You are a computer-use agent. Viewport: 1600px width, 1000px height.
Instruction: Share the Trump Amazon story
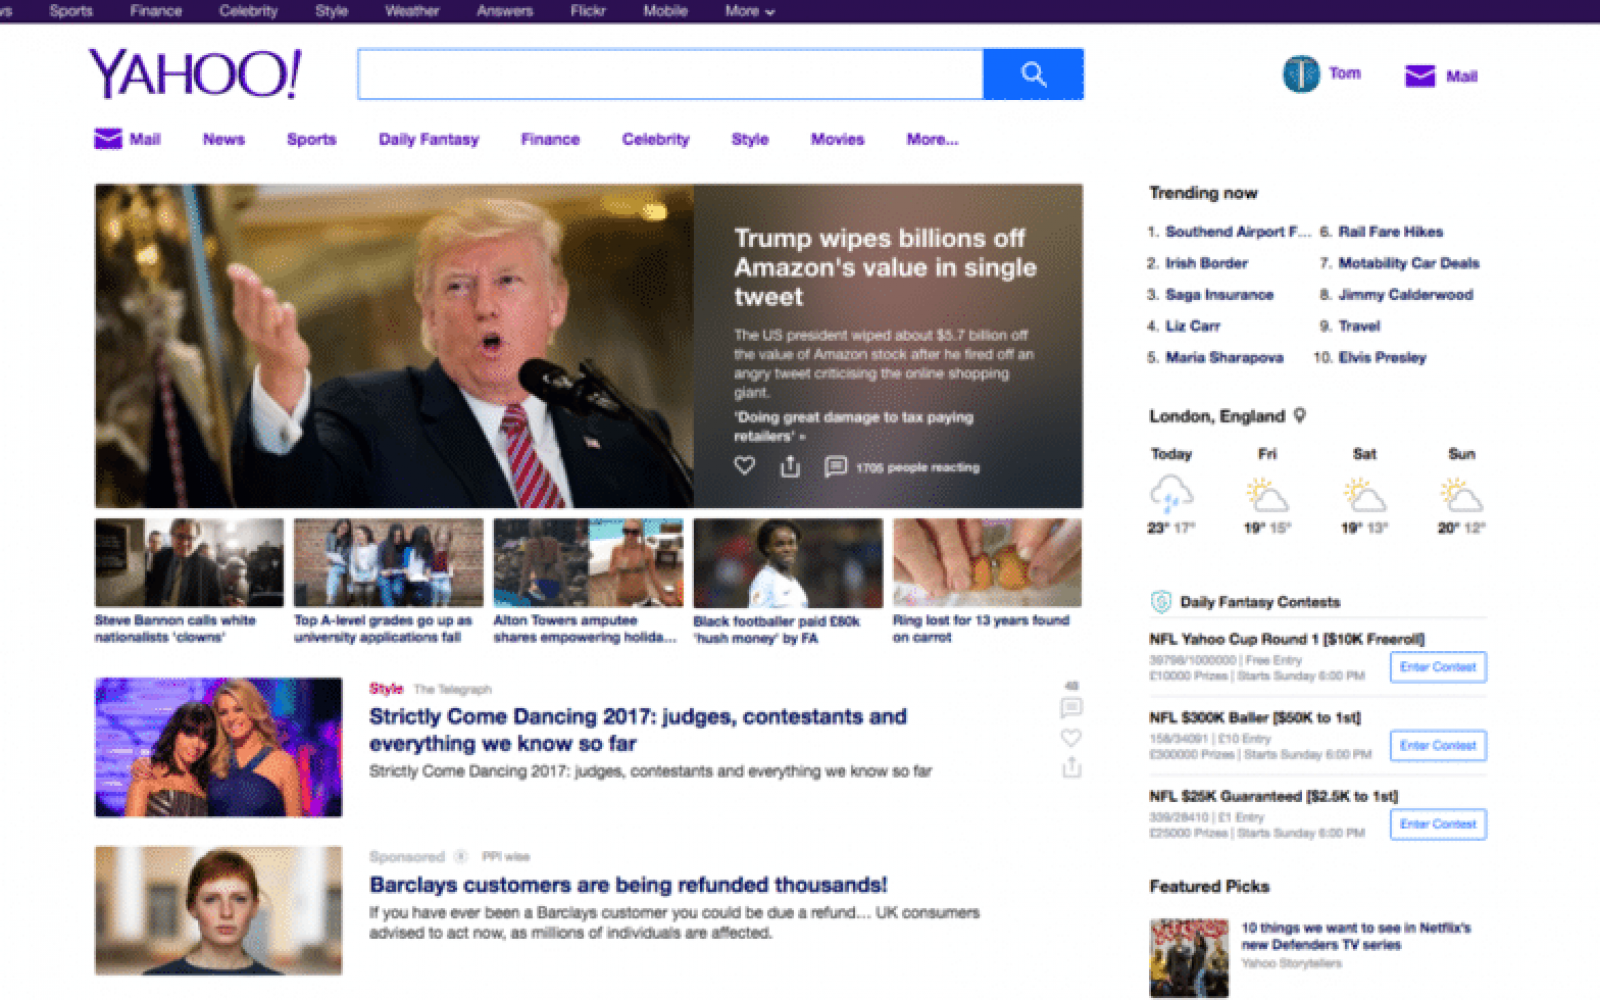pyautogui.click(x=790, y=466)
